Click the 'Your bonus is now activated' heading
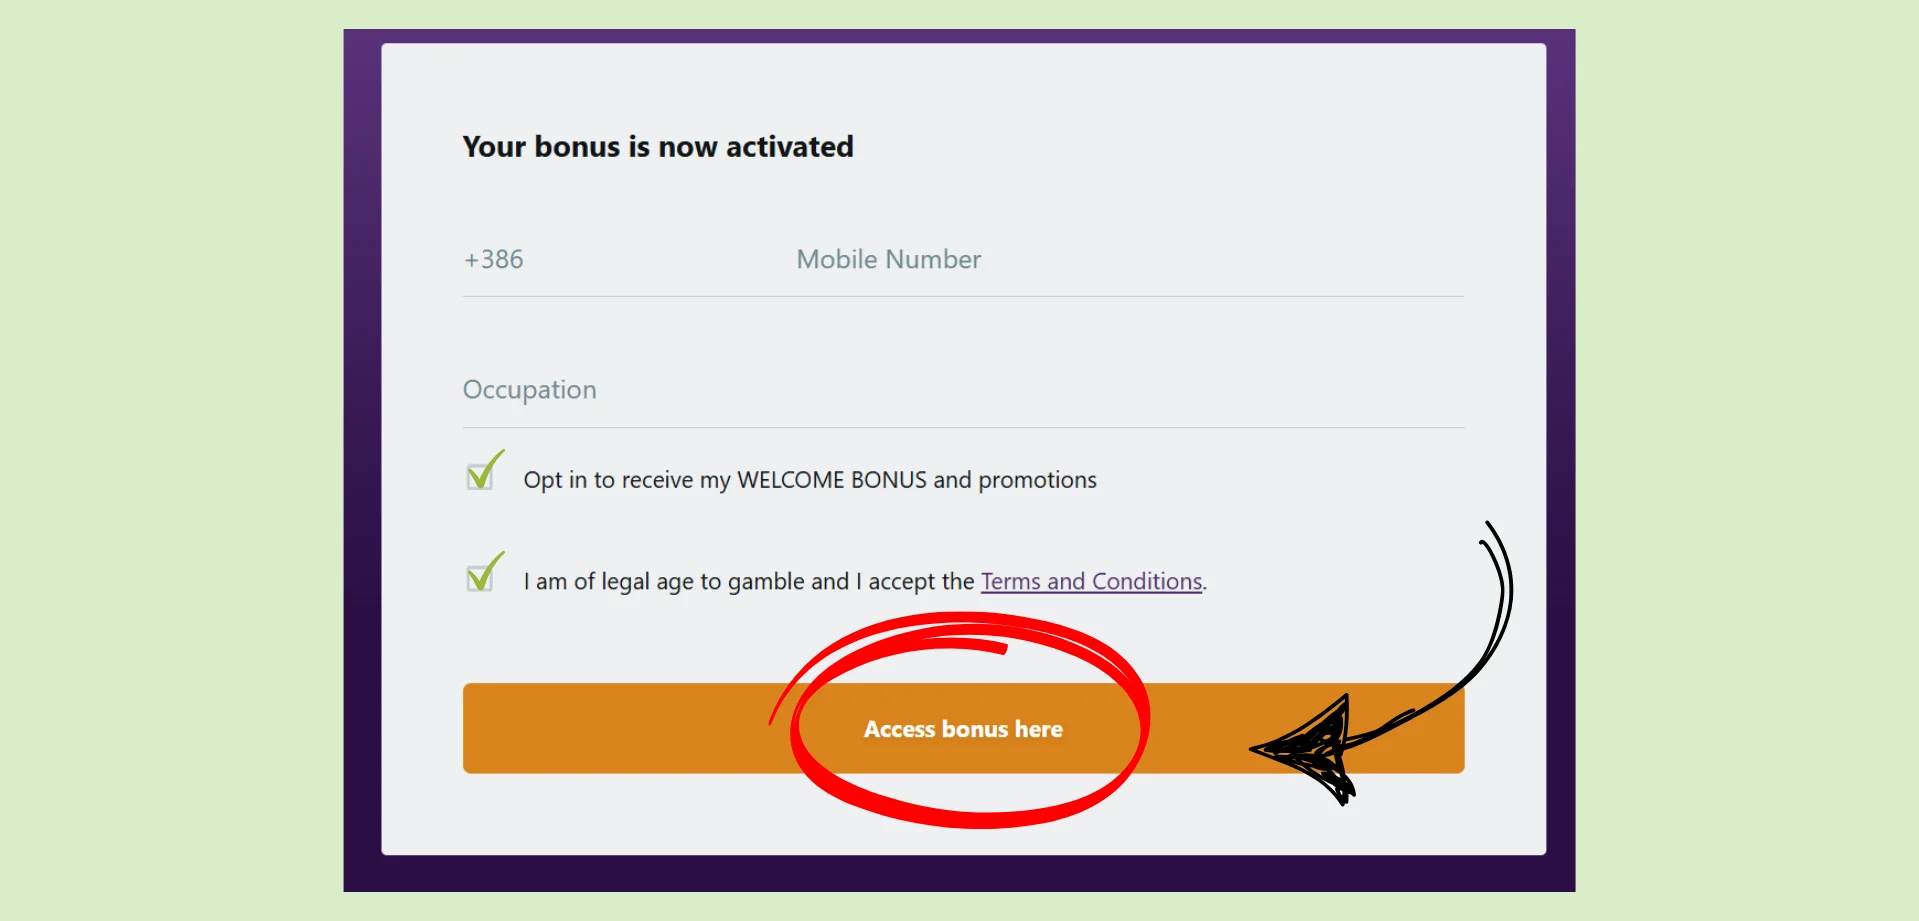Image resolution: width=1919 pixels, height=921 pixels. (658, 147)
